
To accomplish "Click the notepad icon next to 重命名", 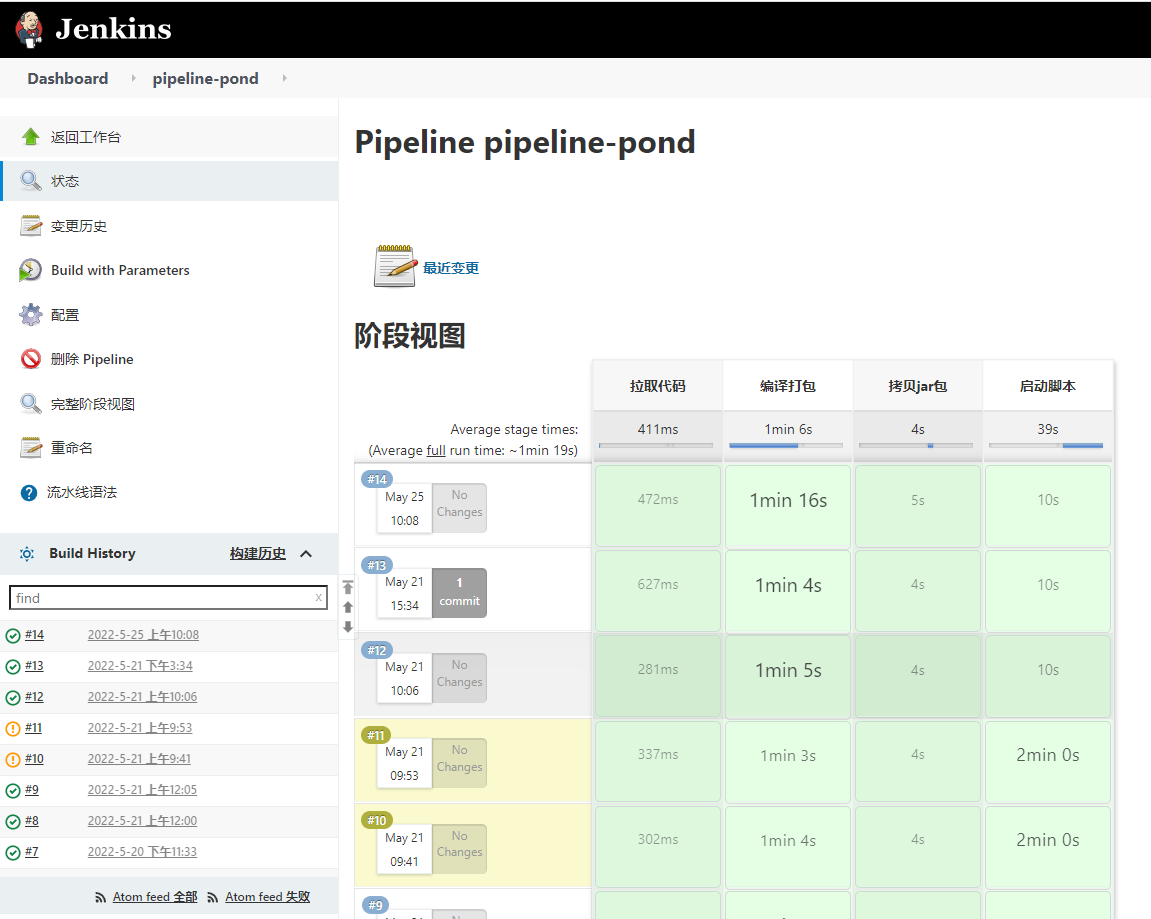I will coord(30,448).
